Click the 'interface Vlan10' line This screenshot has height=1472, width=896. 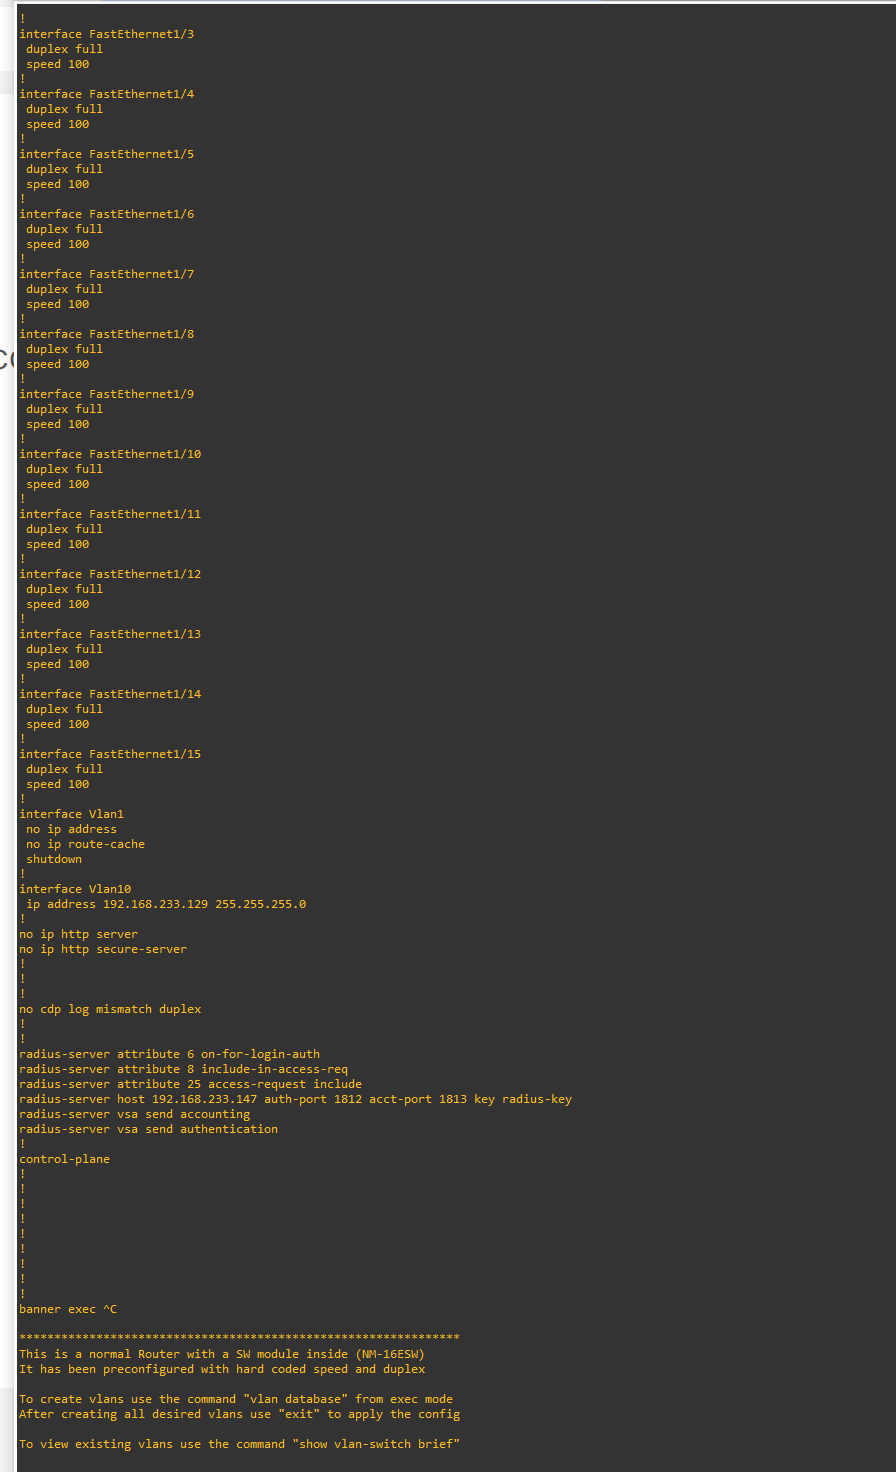coord(75,889)
